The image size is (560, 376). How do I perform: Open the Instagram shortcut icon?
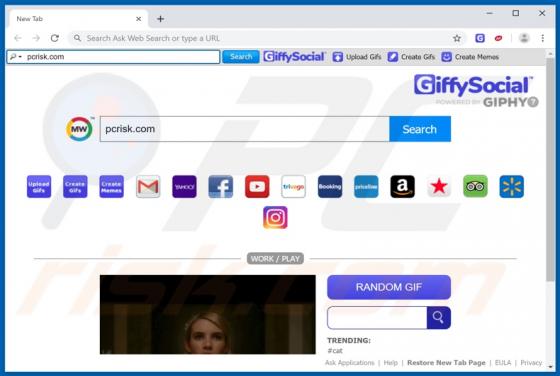[x=275, y=217]
